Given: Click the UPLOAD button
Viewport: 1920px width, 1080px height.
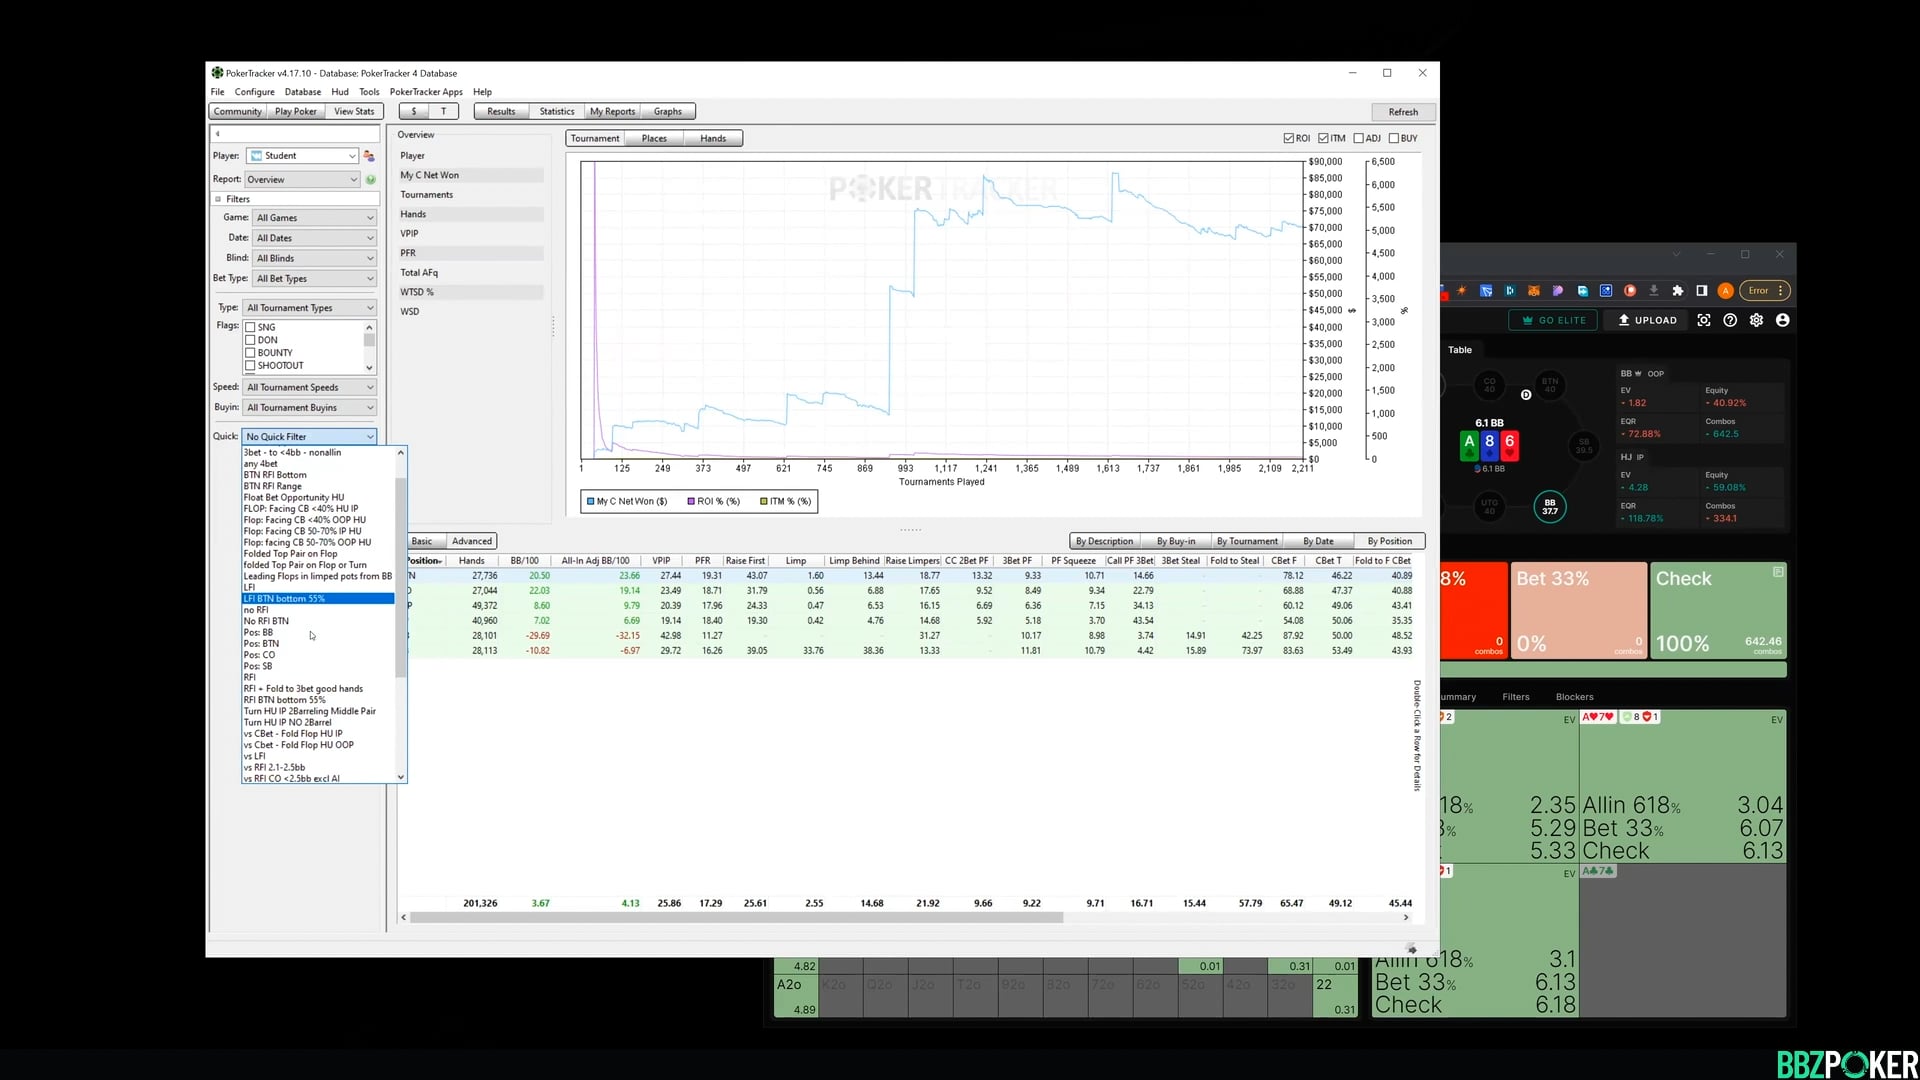Looking at the screenshot, I should (1647, 320).
